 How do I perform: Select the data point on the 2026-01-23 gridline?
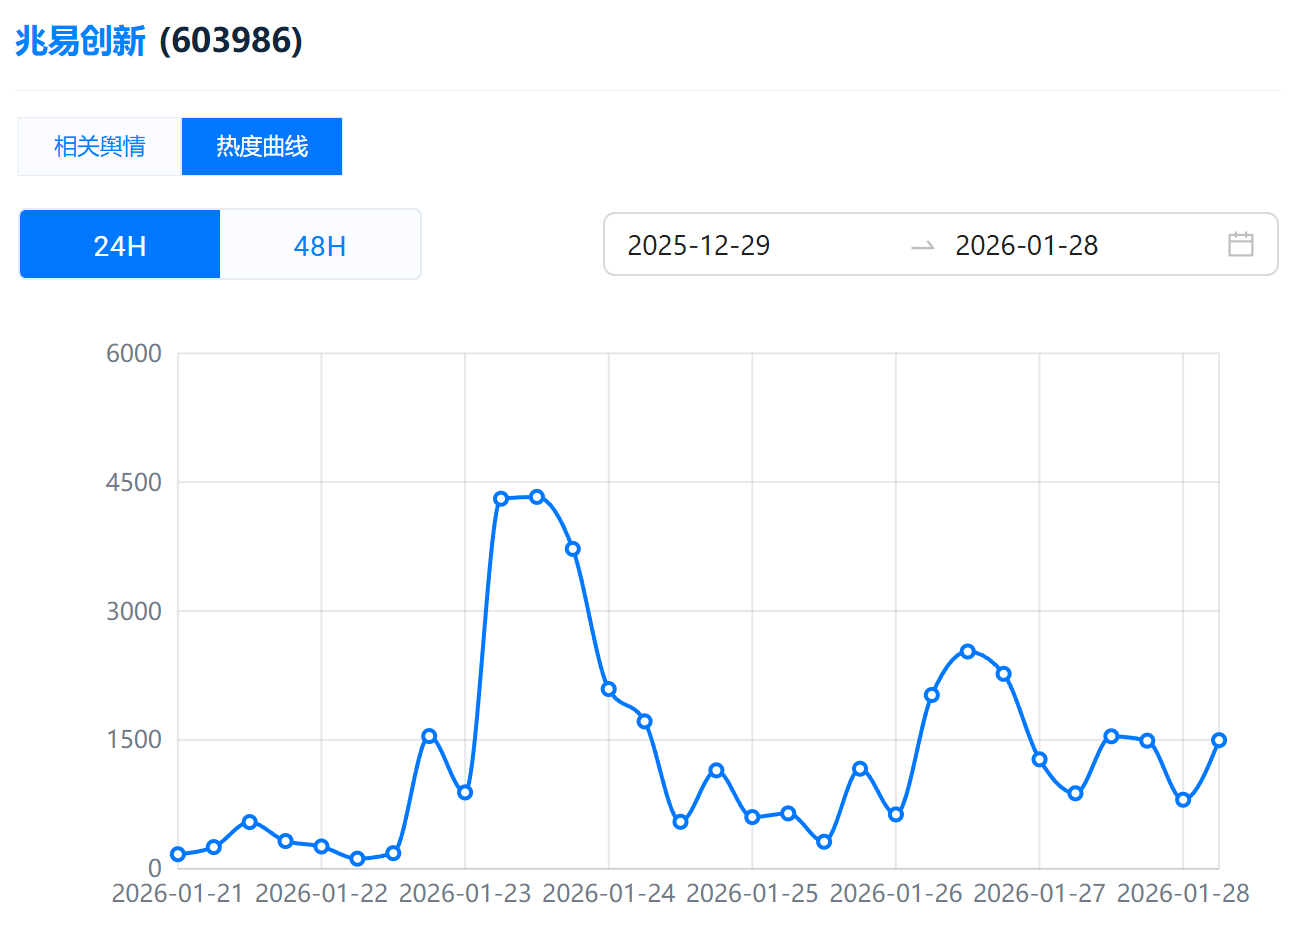465,792
